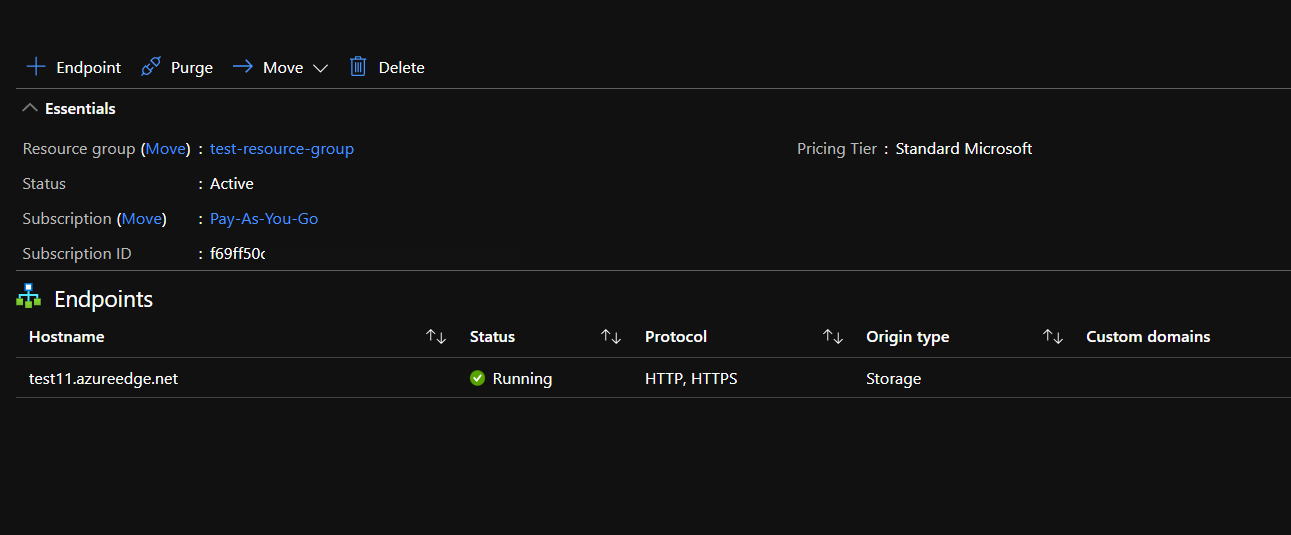1291x535 pixels.
Task: Click the Purge toolbar label
Action: (192, 68)
